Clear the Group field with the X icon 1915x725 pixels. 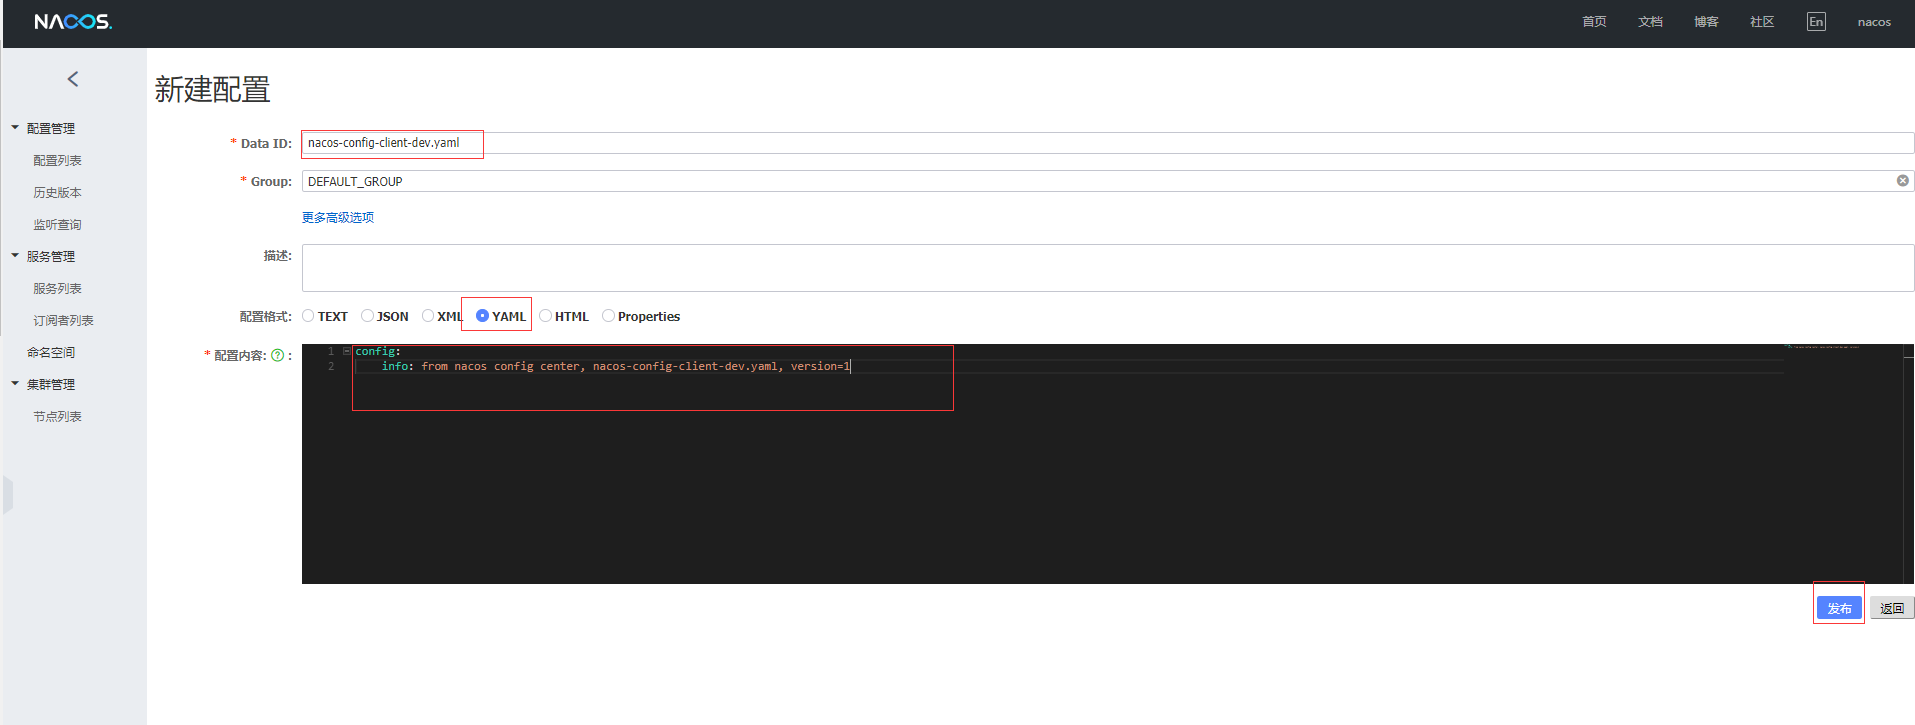pyautogui.click(x=1903, y=181)
